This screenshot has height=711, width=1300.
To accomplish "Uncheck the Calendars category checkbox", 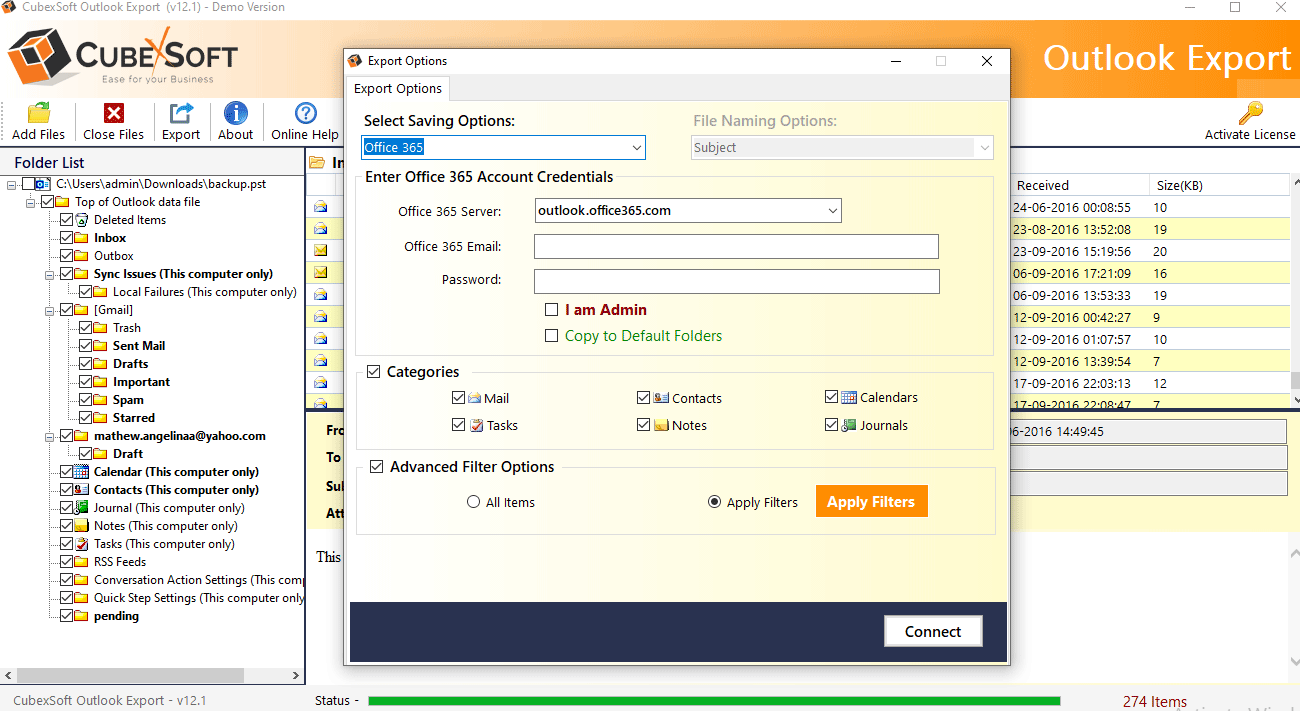I will [832, 397].
